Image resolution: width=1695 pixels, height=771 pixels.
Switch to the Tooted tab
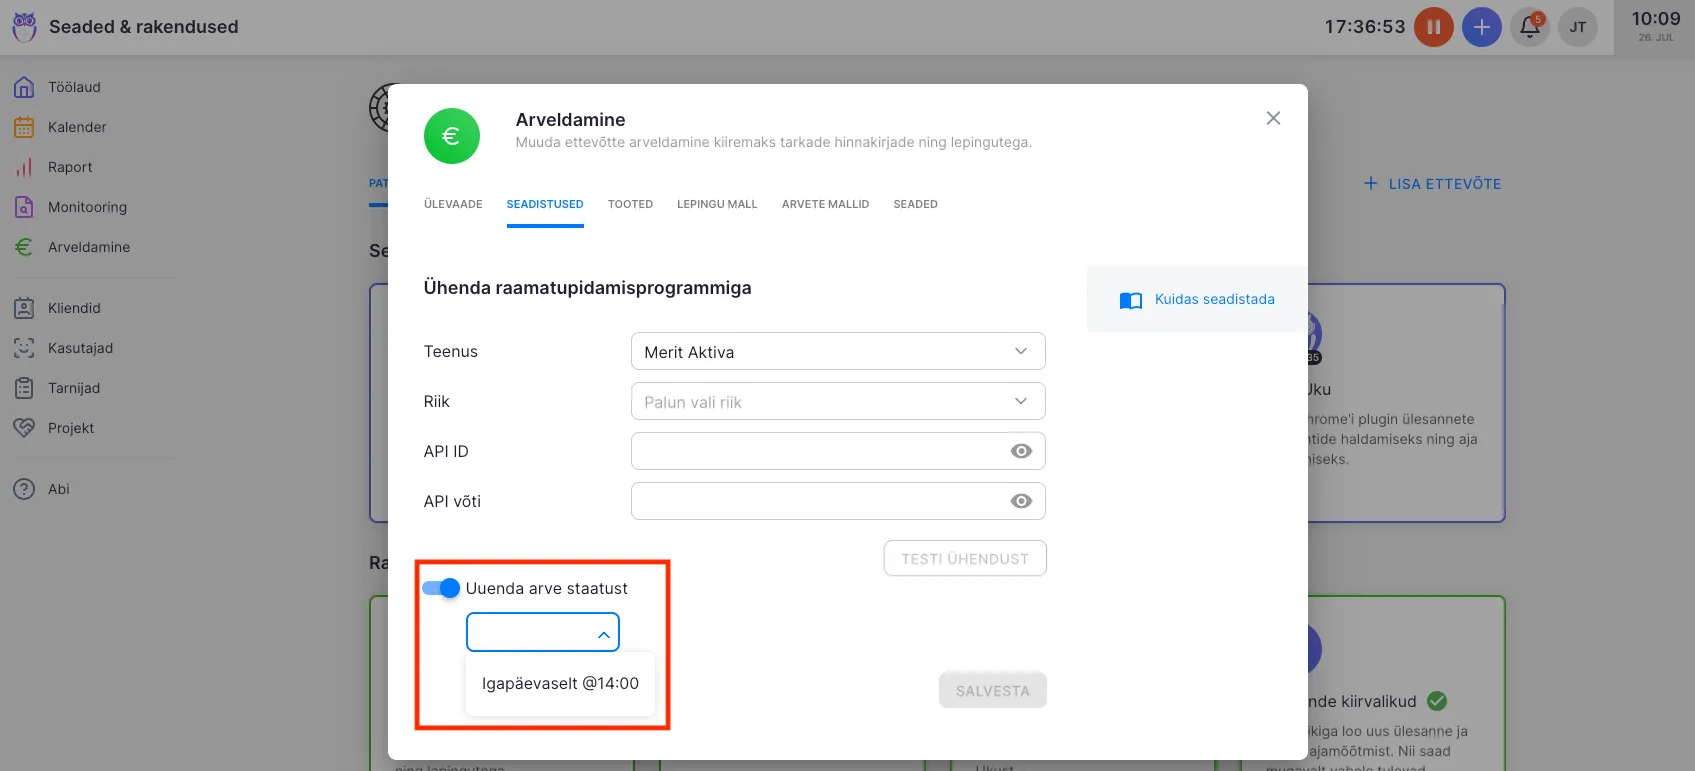tap(630, 204)
